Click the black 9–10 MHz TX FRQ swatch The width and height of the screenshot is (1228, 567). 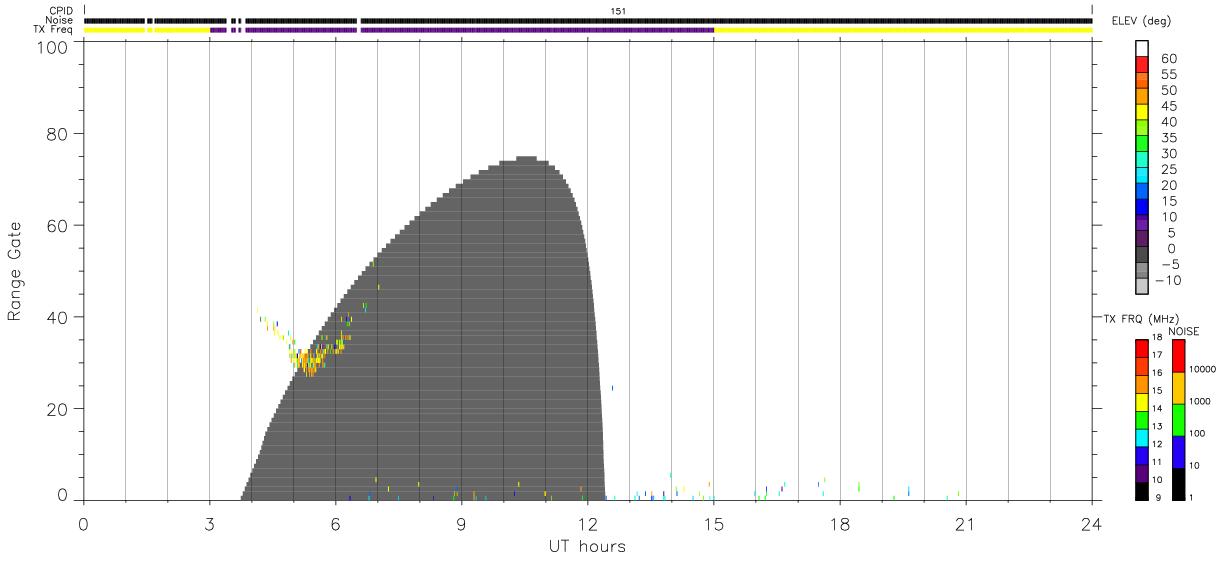(1142, 491)
